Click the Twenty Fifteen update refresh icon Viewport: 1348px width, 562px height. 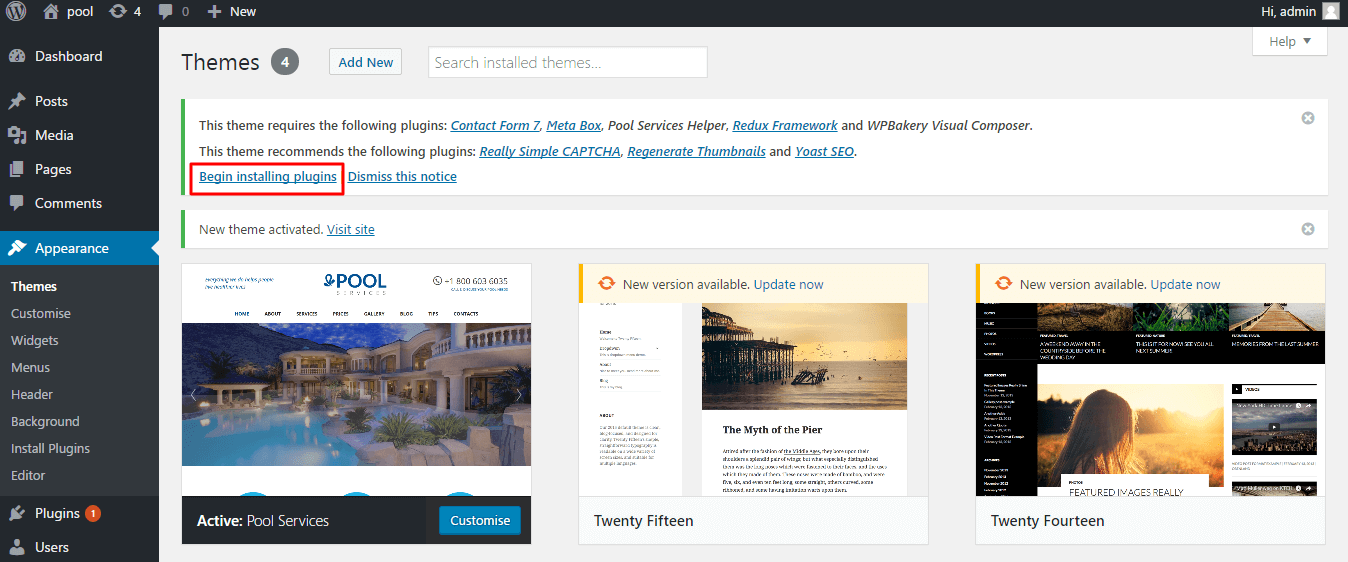click(x=606, y=284)
